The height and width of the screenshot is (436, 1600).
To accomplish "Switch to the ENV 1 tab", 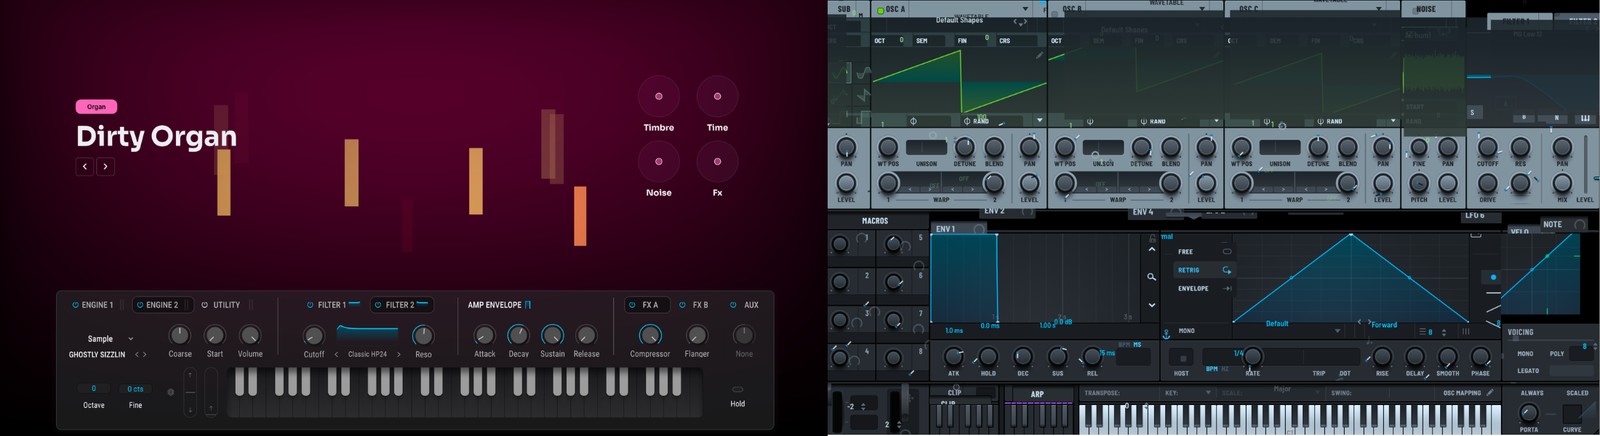I will [945, 229].
